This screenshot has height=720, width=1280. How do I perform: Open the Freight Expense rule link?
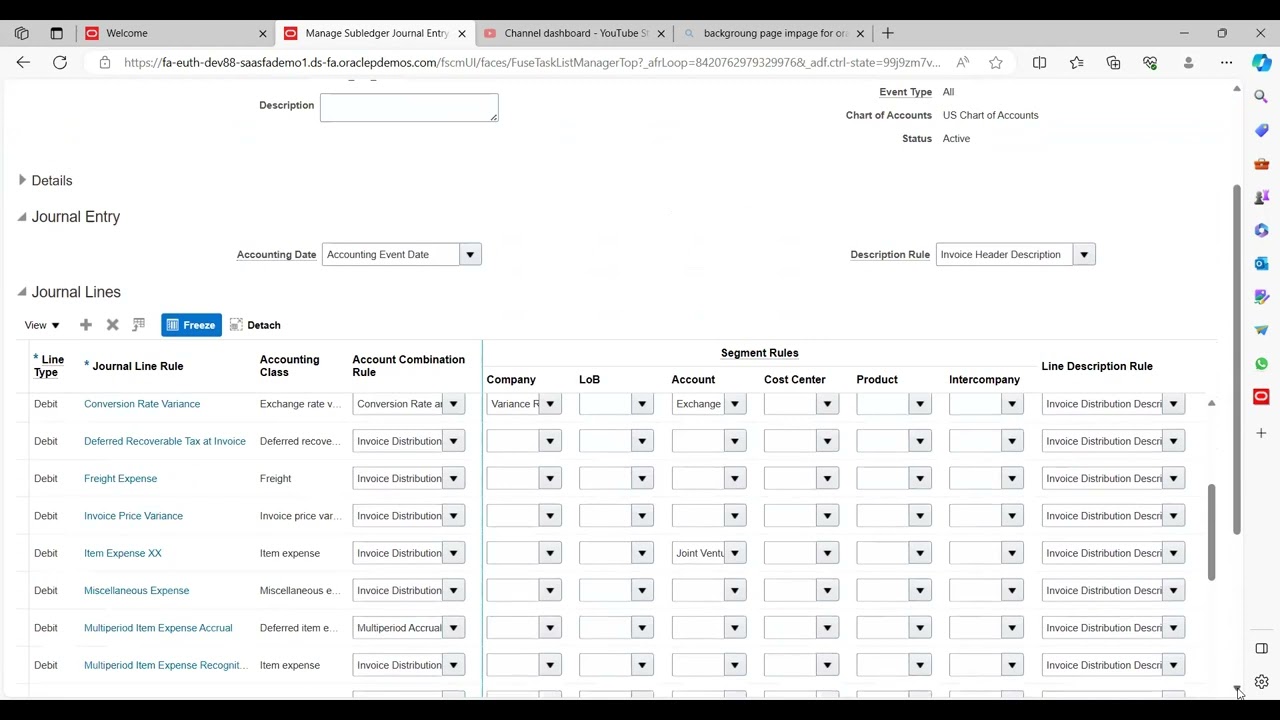point(120,478)
